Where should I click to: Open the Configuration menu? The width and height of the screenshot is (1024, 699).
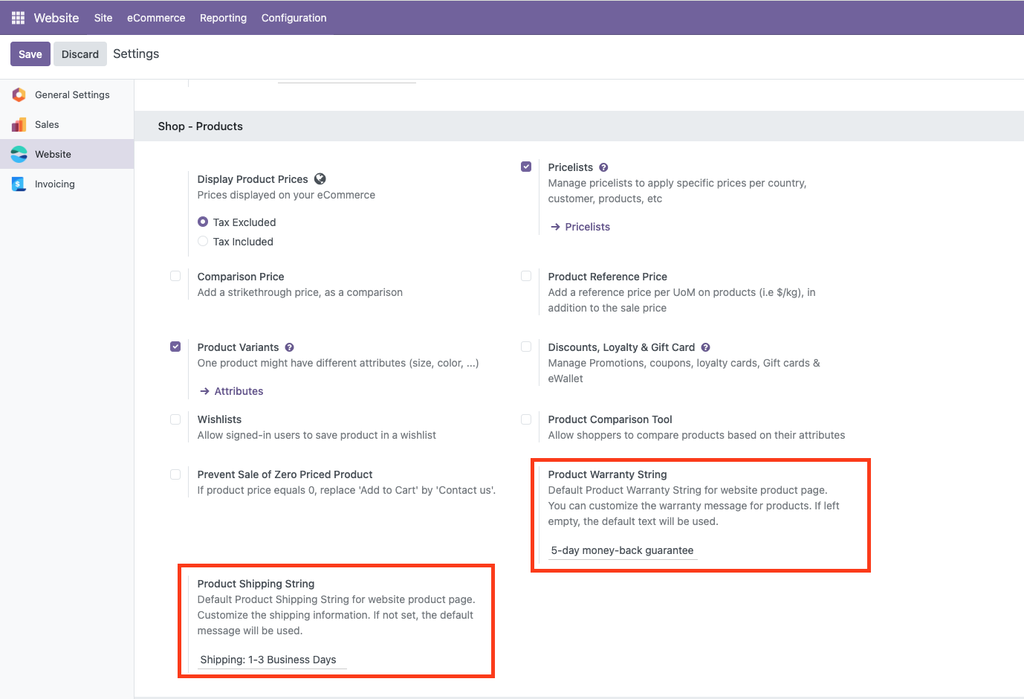tap(294, 18)
